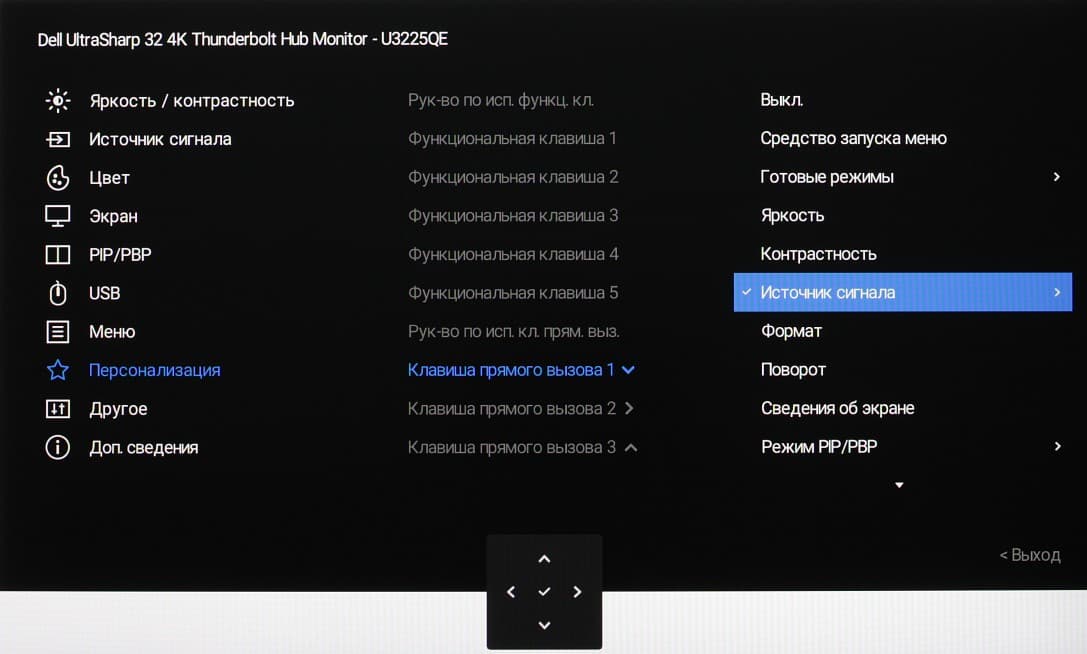Click the < Выход exit button
This screenshot has height=654, width=1087.
pos(1029,555)
